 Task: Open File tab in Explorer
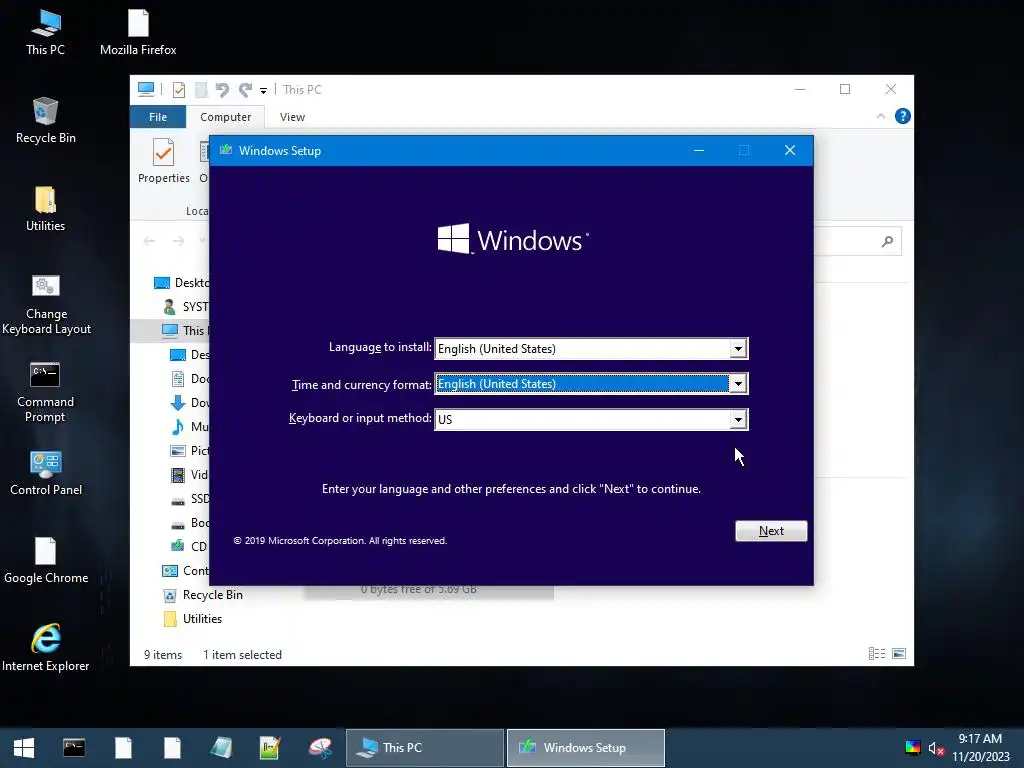158,117
